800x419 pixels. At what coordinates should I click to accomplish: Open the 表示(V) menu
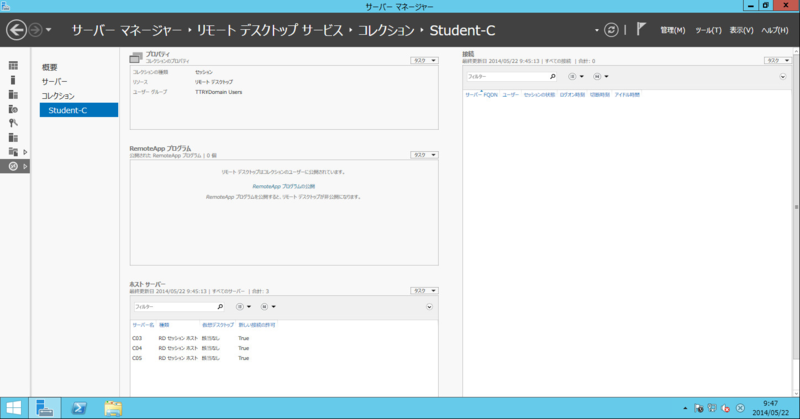741,31
